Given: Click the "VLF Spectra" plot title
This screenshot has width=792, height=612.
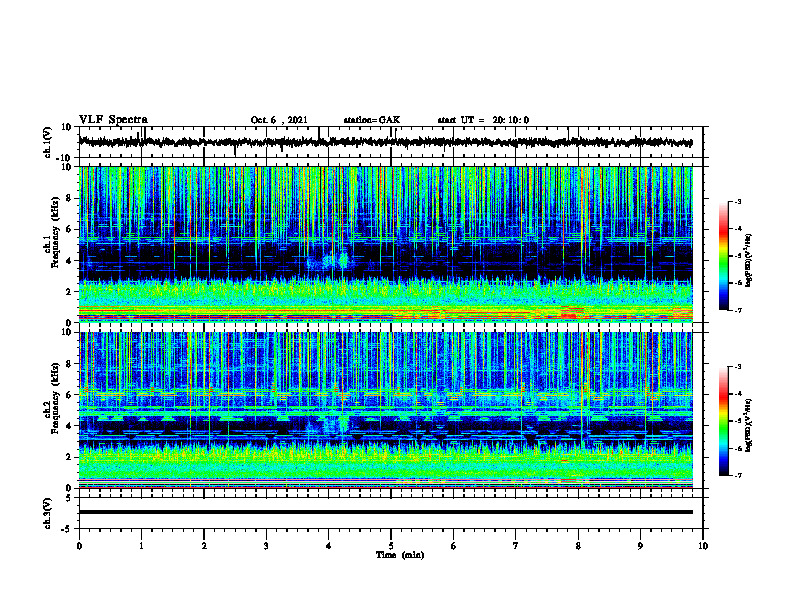Looking at the screenshot, I should click(x=113, y=120).
